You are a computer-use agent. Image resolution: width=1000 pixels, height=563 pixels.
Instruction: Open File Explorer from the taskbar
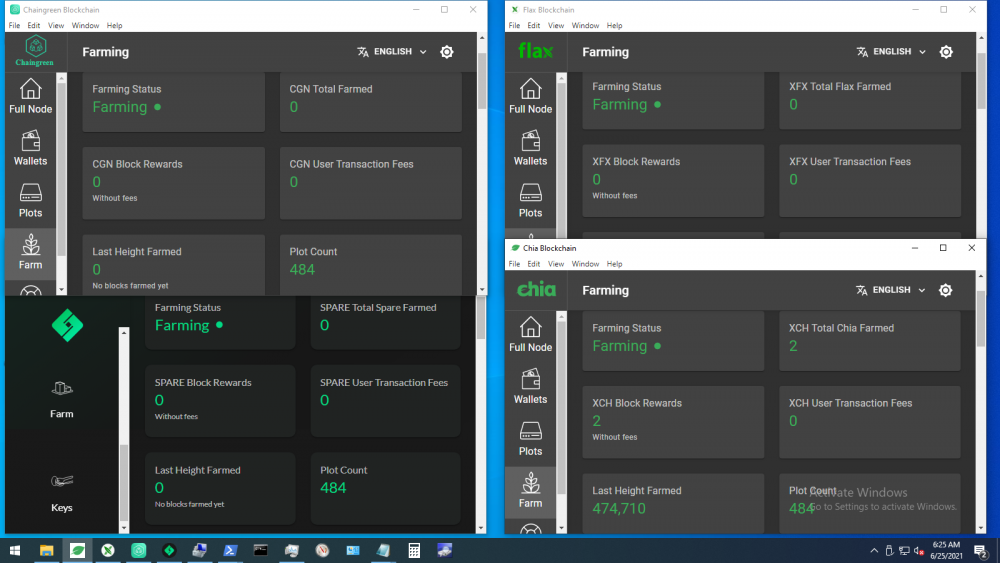click(x=47, y=550)
